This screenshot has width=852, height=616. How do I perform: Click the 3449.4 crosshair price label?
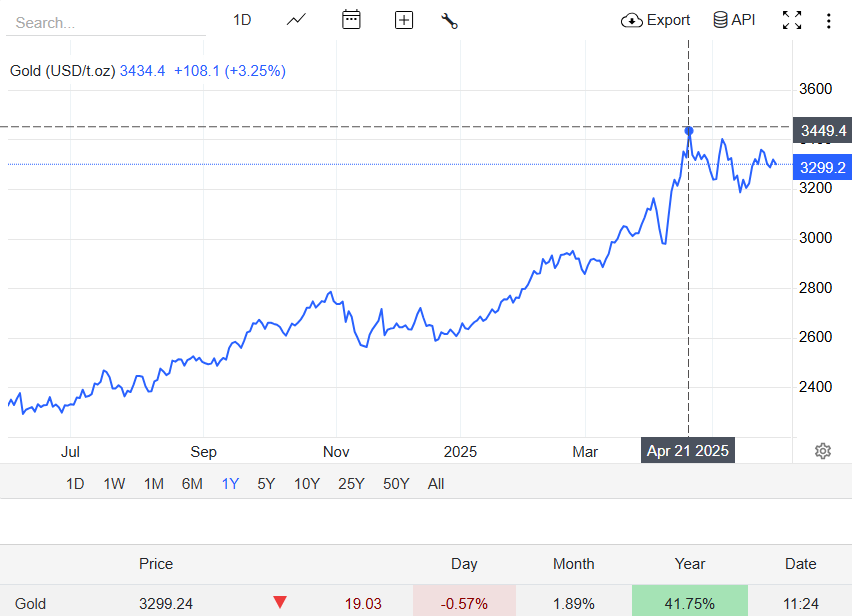click(x=823, y=130)
